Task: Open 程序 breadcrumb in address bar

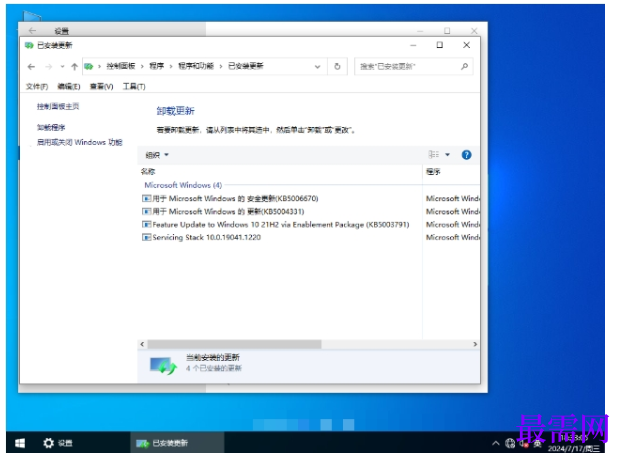Action: pos(157,66)
